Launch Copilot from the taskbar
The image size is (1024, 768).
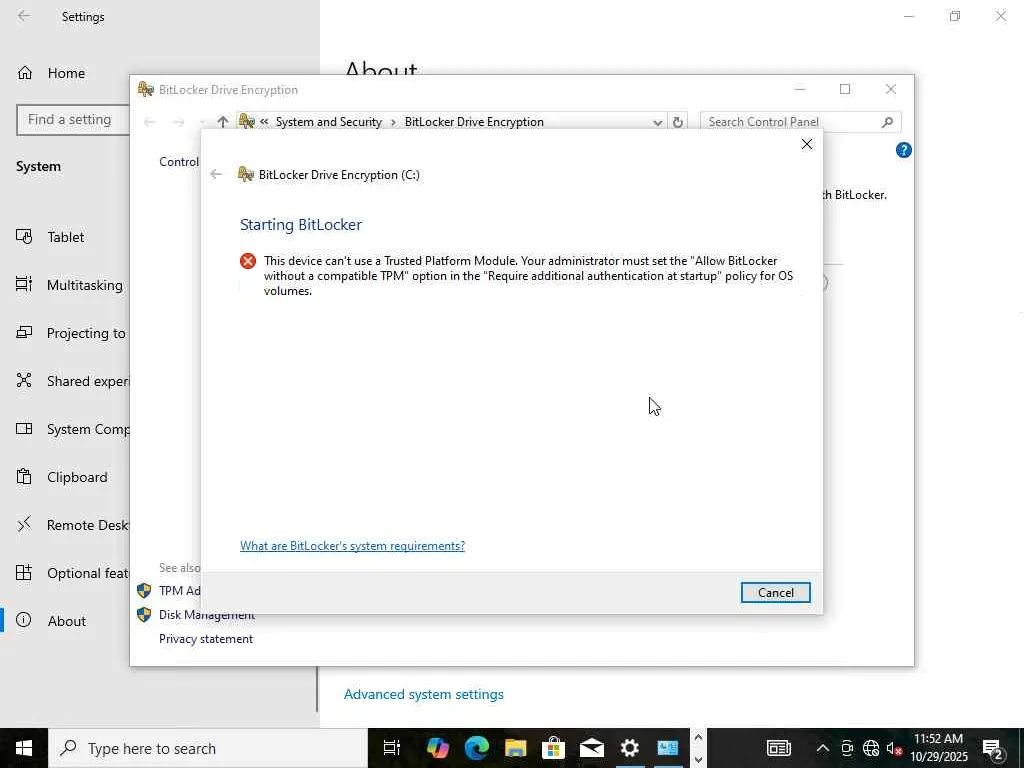tap(438, 748)
